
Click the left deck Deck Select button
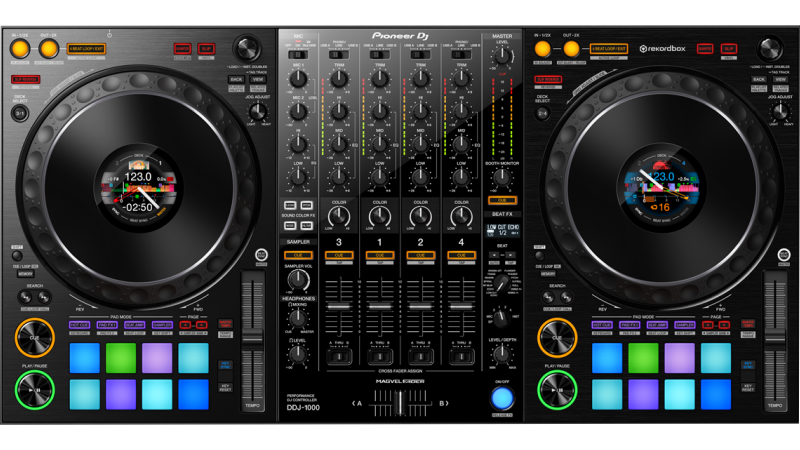click(x=20, y=113)
